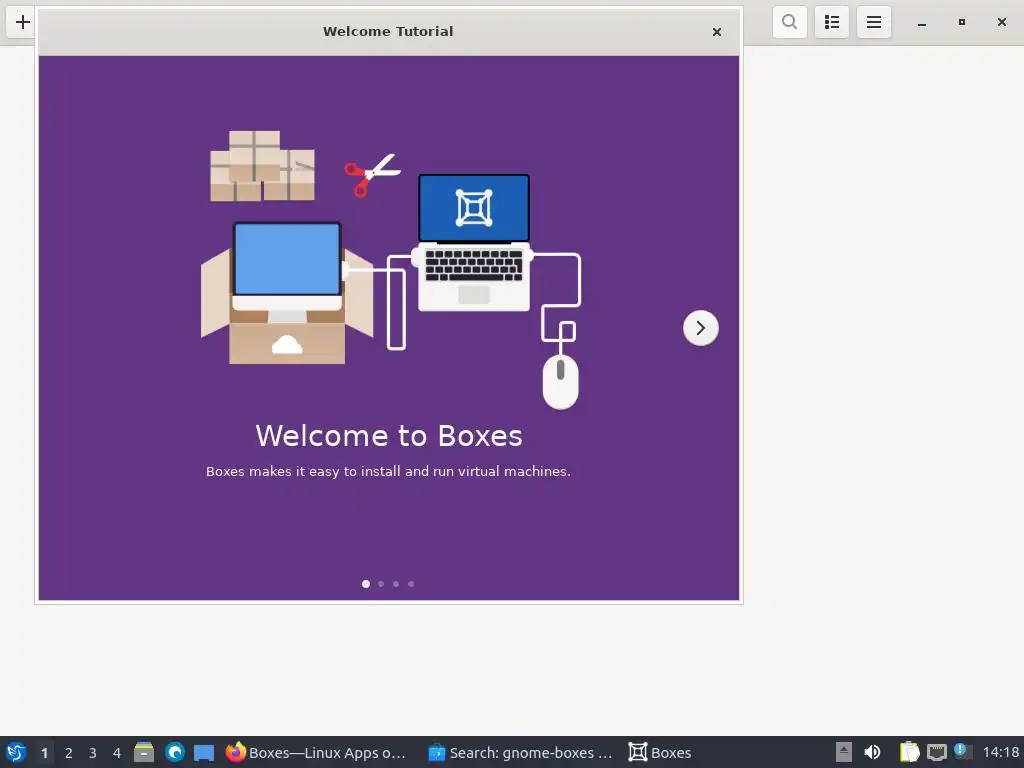Click the 14:18 clock

1000,752
